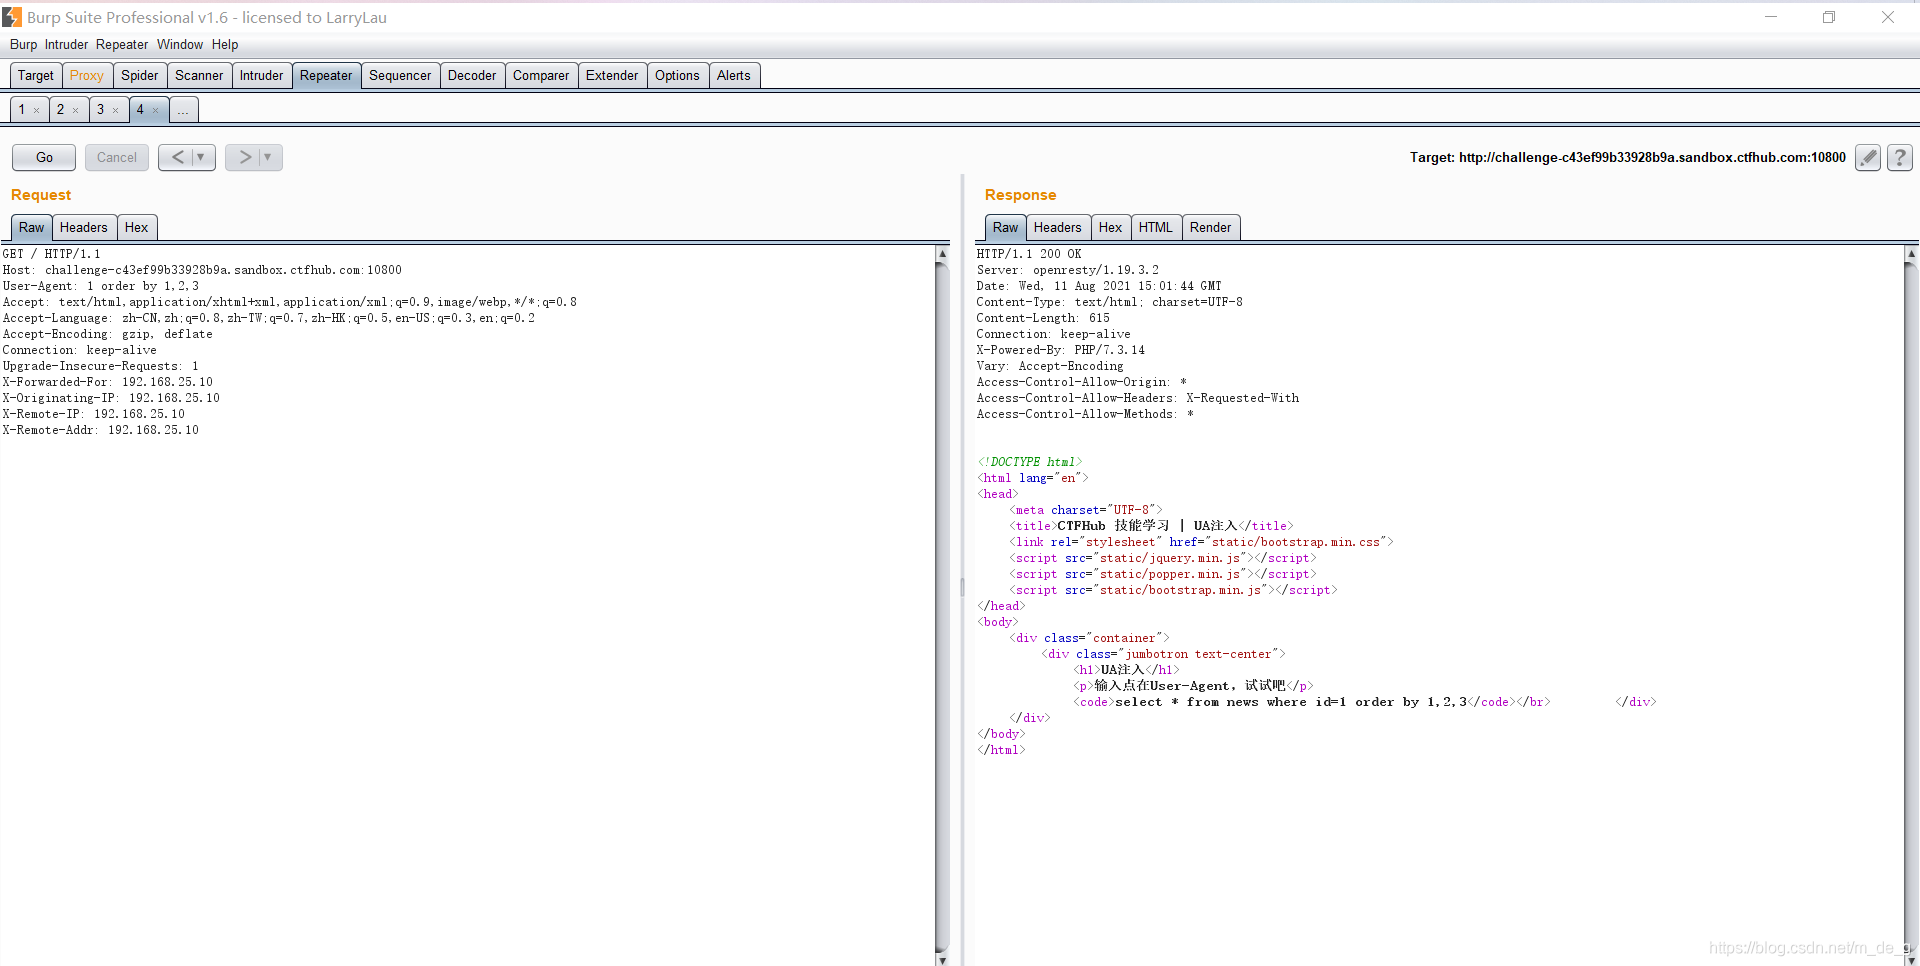Click the Cancel button
This screenshot has width=1920, height=966.
117,157
